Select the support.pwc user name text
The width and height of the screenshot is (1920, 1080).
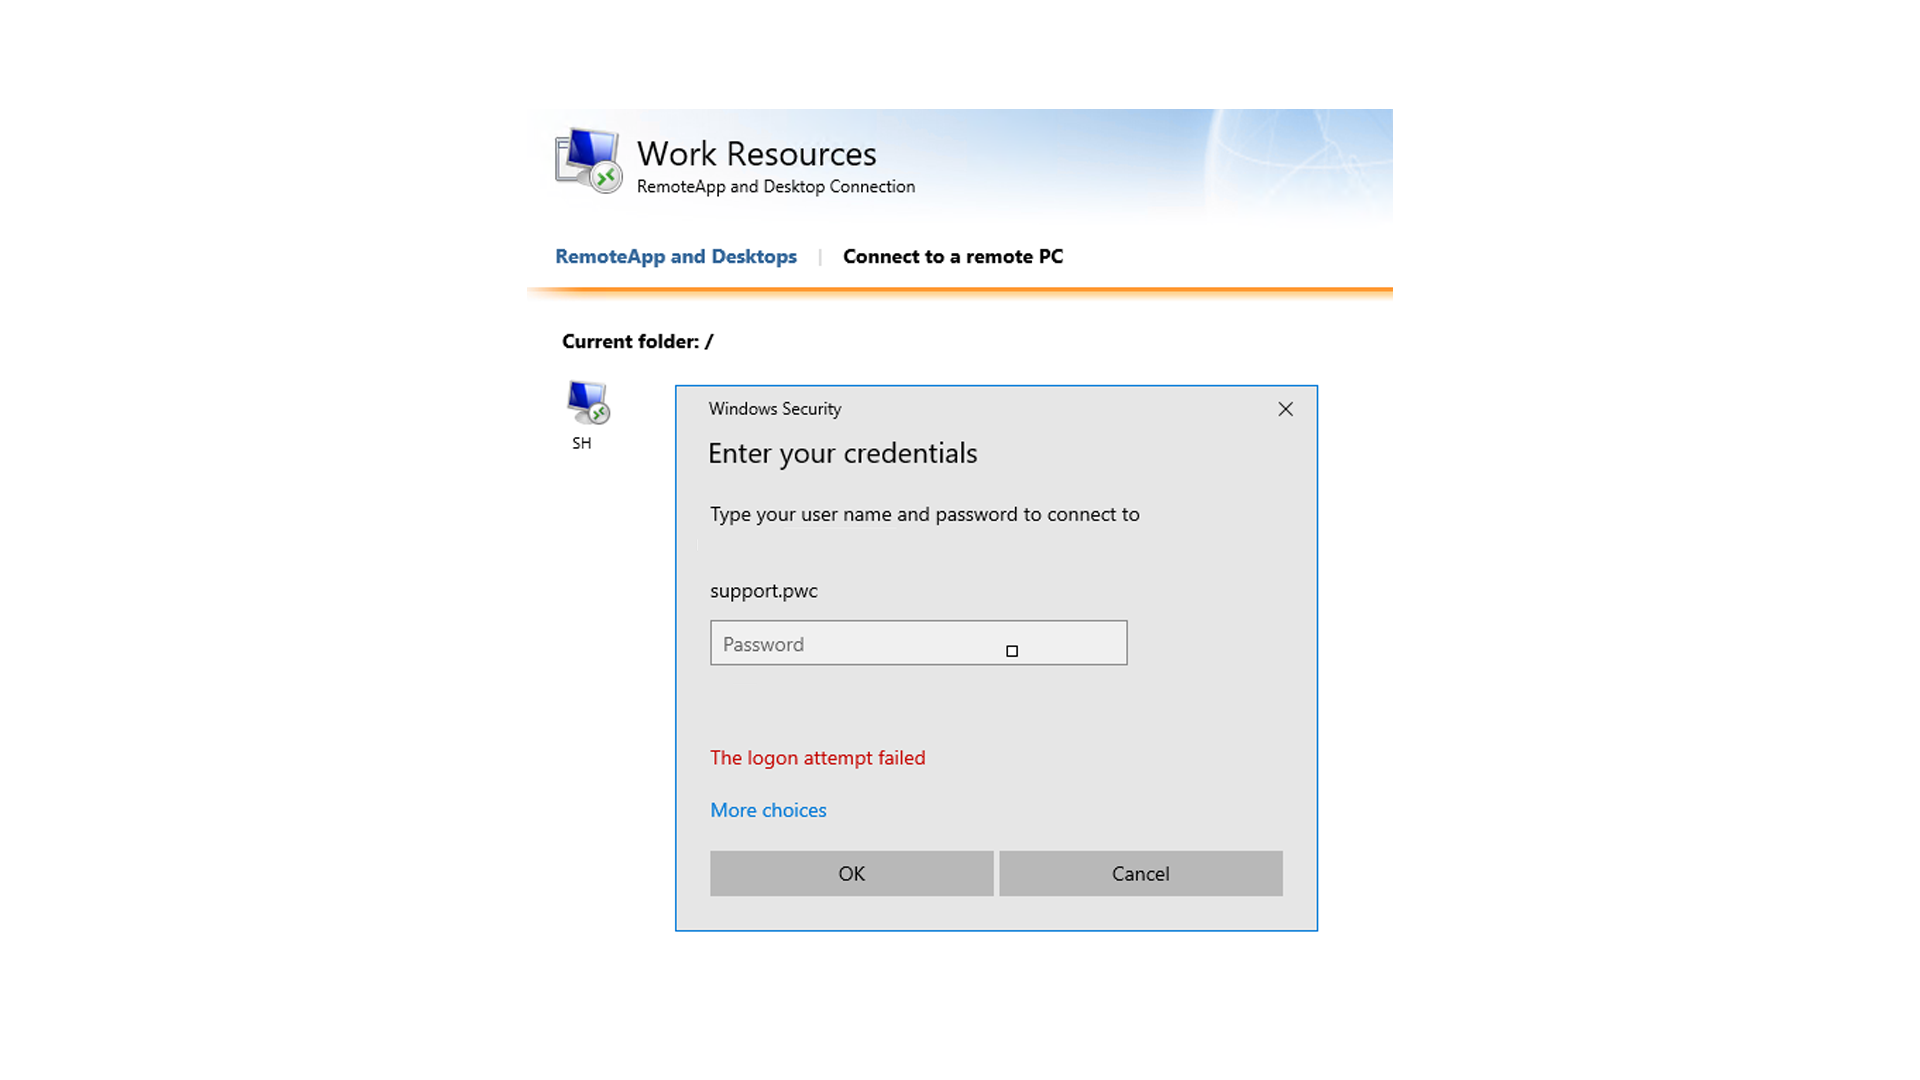(764, 591)
